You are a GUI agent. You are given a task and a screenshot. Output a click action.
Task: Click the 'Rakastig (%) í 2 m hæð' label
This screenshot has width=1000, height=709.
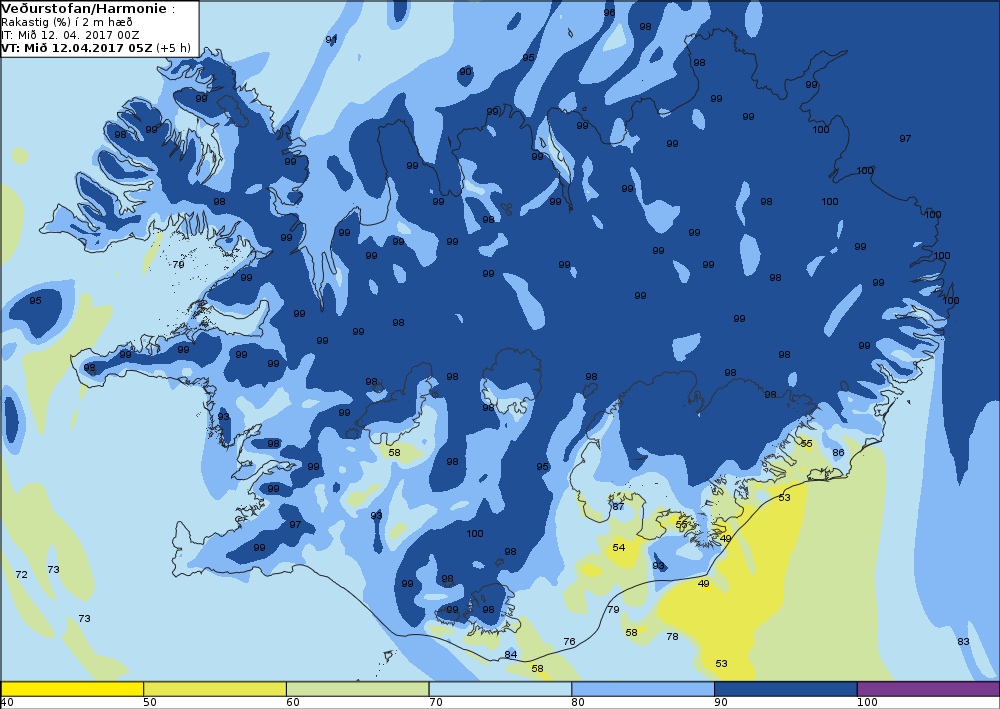(67, 22)
